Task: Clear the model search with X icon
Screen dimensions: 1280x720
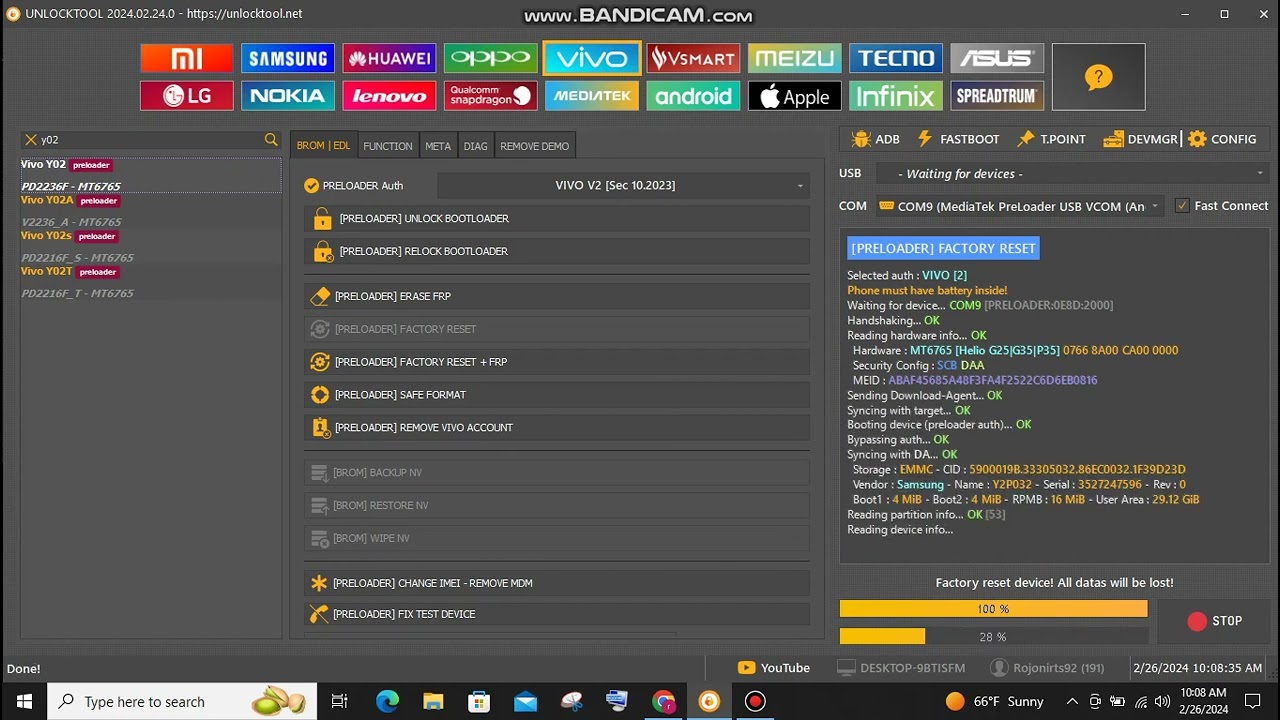Action: point(31,140)
